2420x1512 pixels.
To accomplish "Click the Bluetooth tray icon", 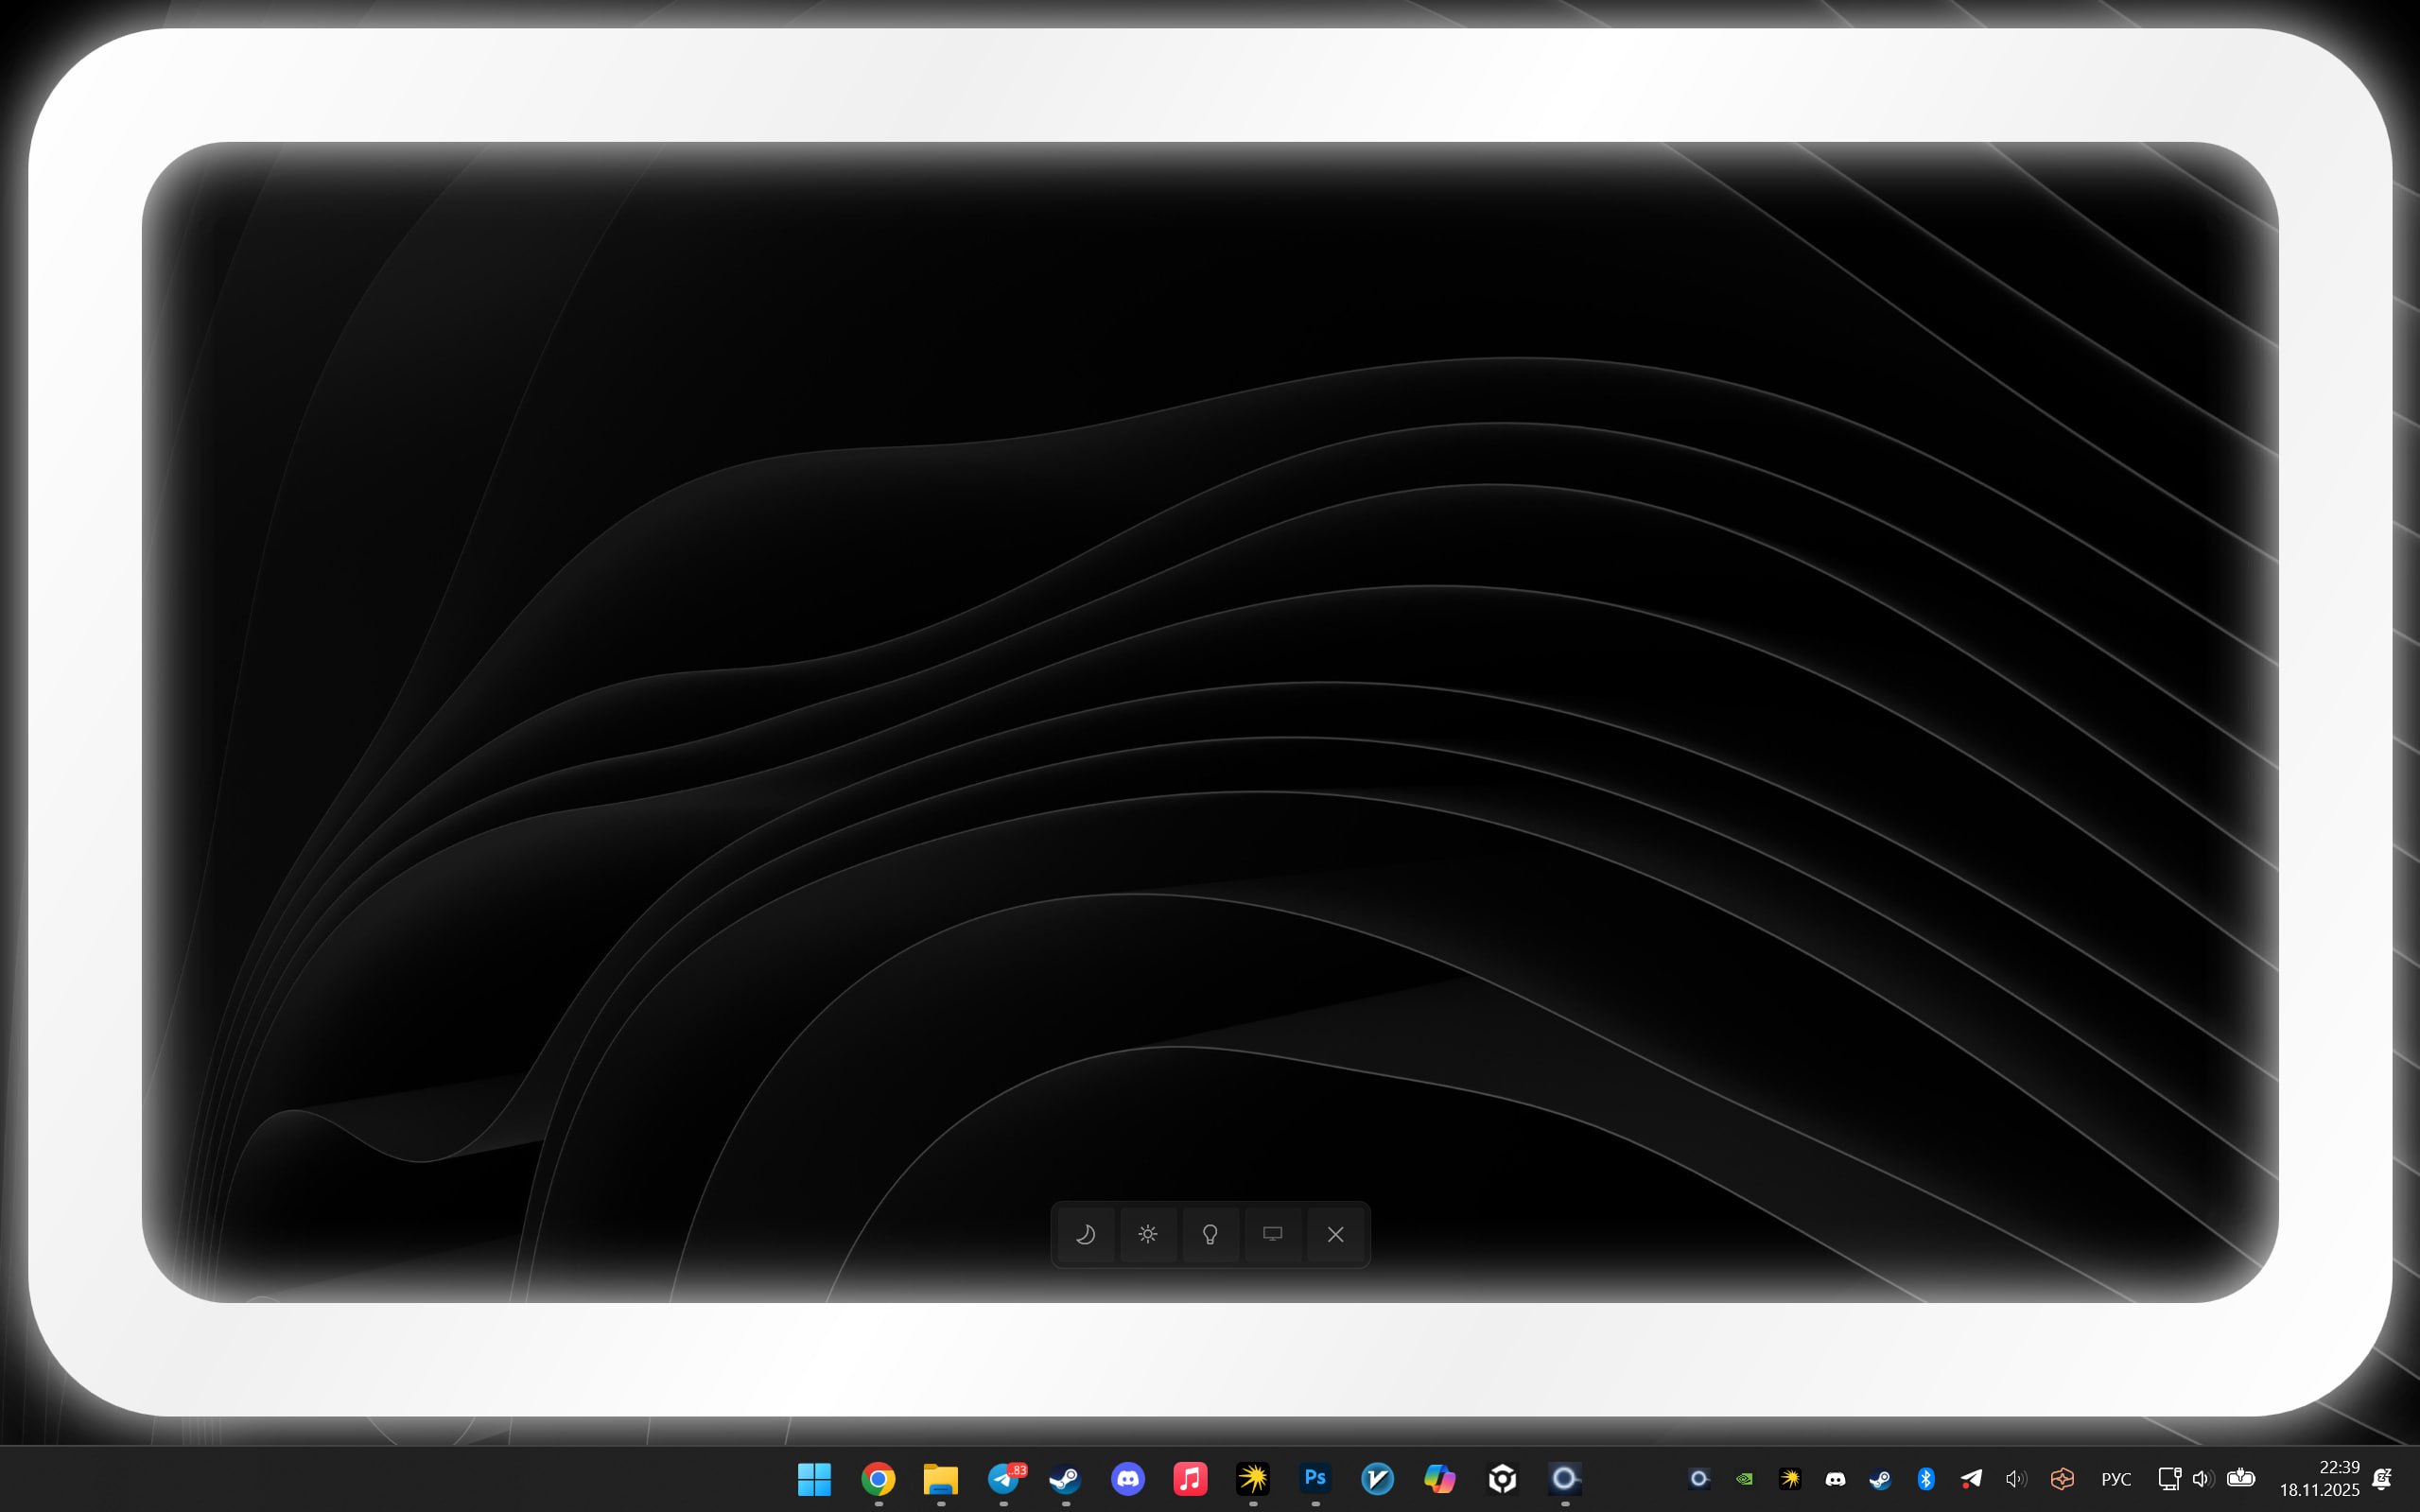I will click(x=1926, y=1478).
